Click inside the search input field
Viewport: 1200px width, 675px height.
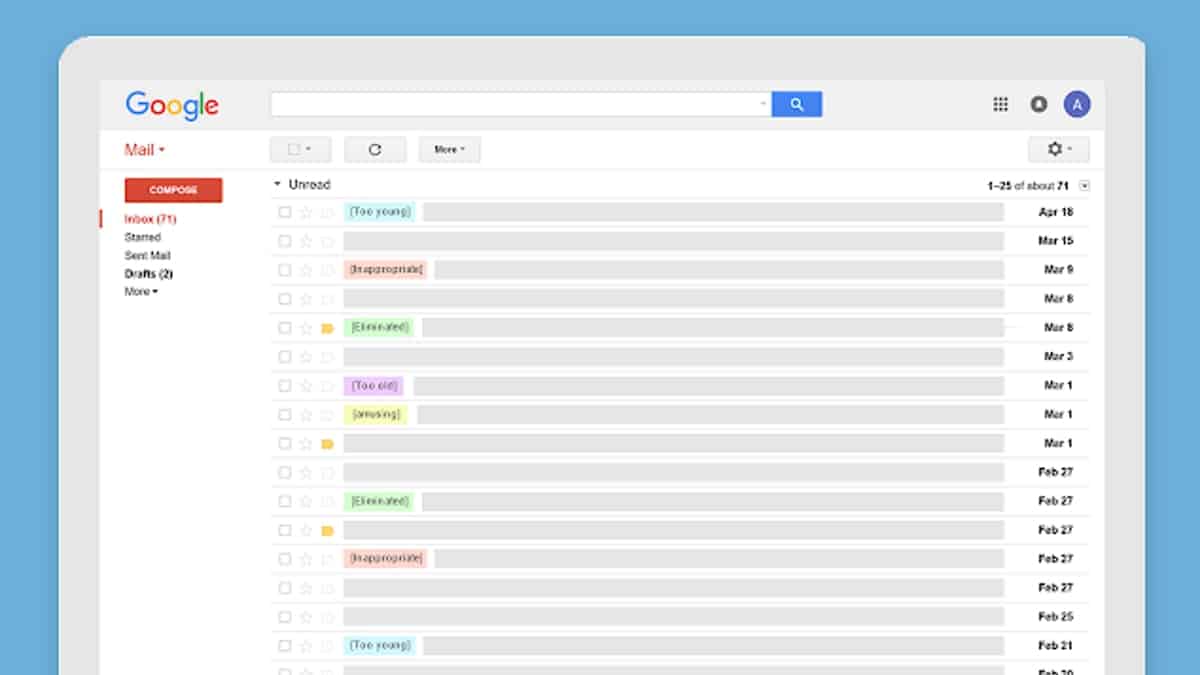tap(510, 103)
